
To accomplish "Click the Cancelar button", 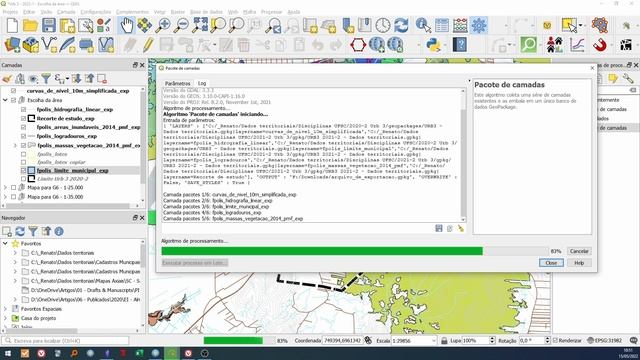I will coord(579,251).
